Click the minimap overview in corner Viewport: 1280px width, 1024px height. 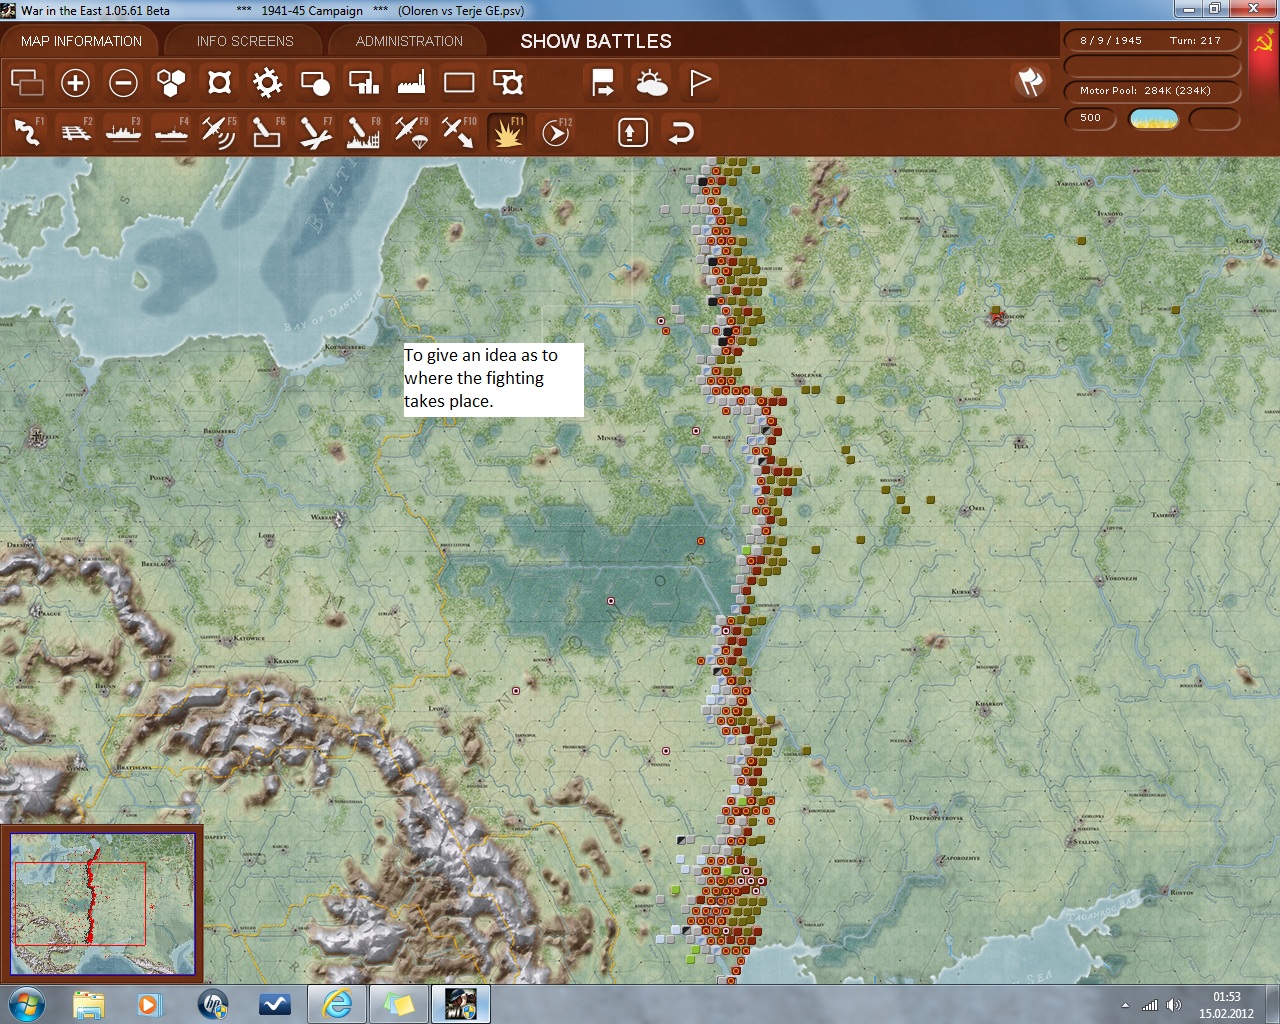[x=101, y=903]
